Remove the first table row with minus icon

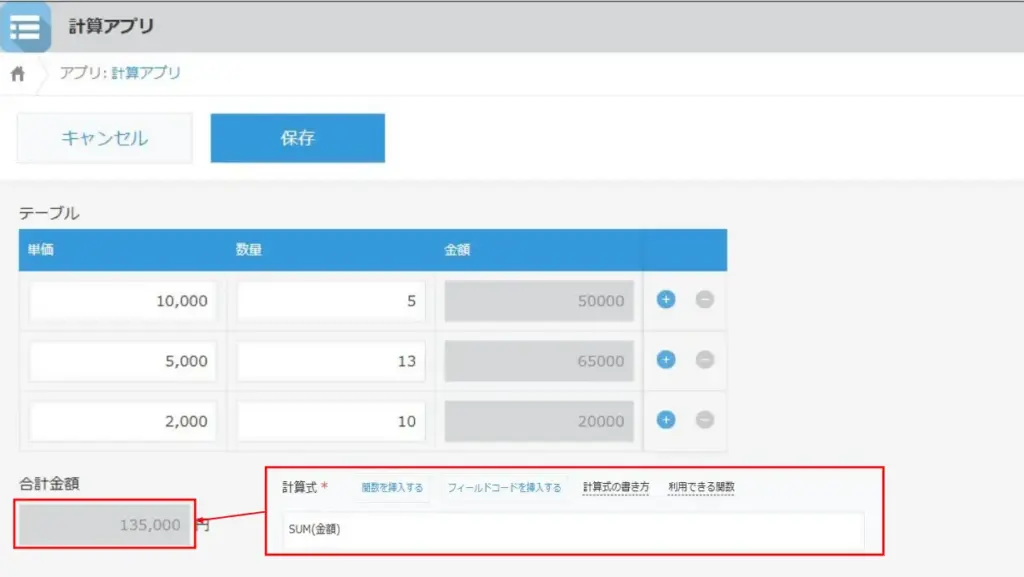(703, 299)
